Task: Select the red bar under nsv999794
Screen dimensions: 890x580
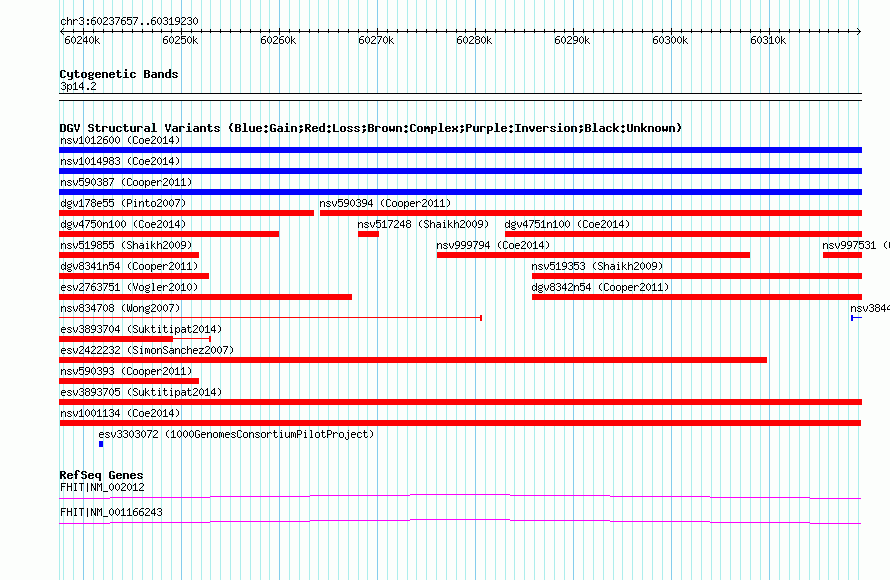Action: (x=593, y=255)
